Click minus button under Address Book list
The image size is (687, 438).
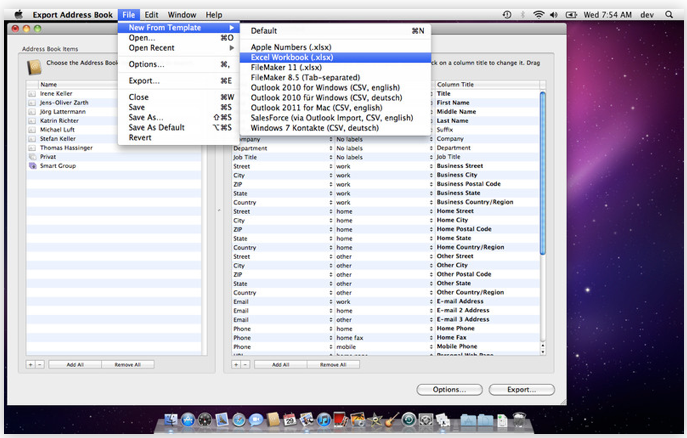tap(40, 364)
